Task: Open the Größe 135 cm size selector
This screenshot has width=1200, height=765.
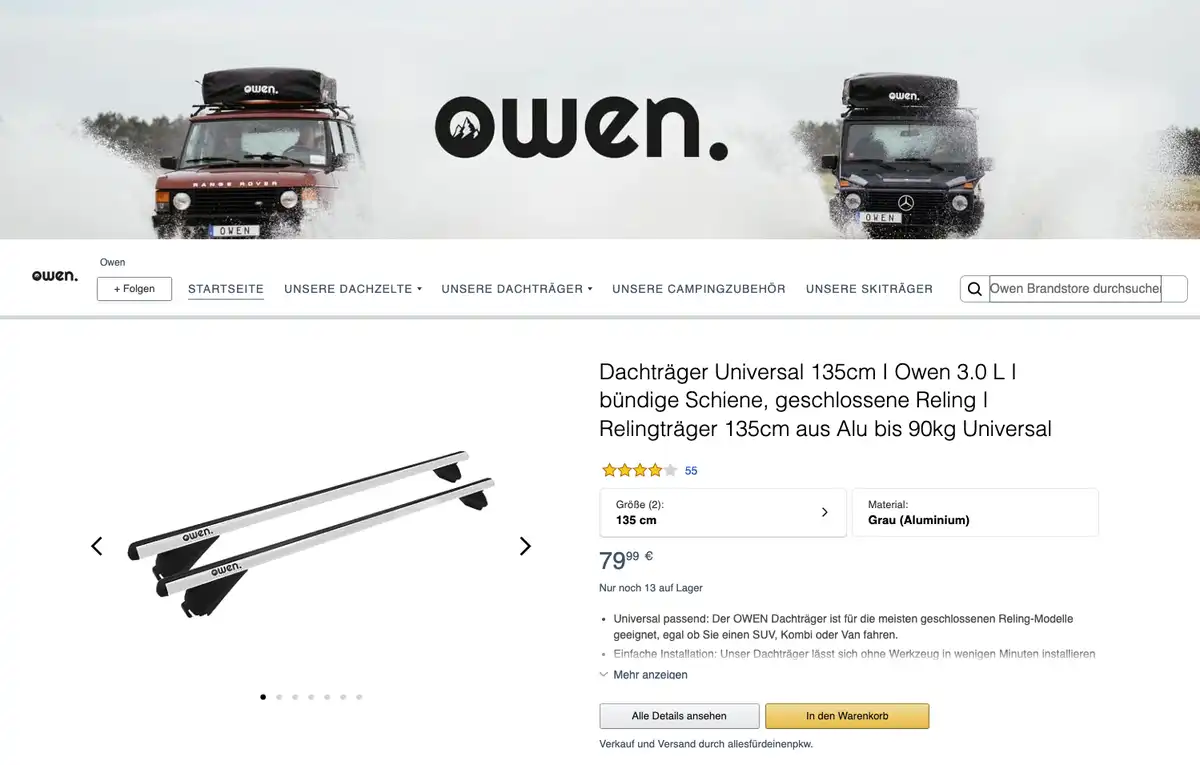Action: coord(723,512)
